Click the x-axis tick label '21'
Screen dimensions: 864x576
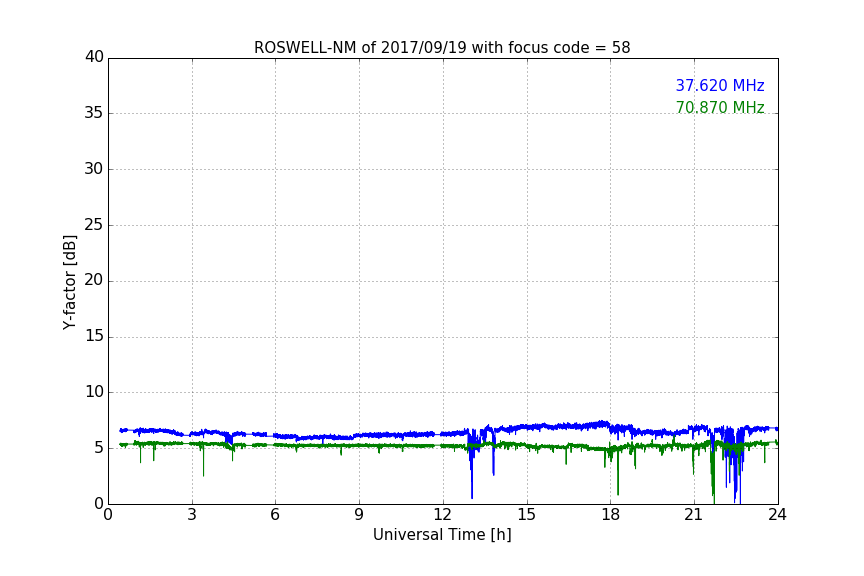pos(694,515)
